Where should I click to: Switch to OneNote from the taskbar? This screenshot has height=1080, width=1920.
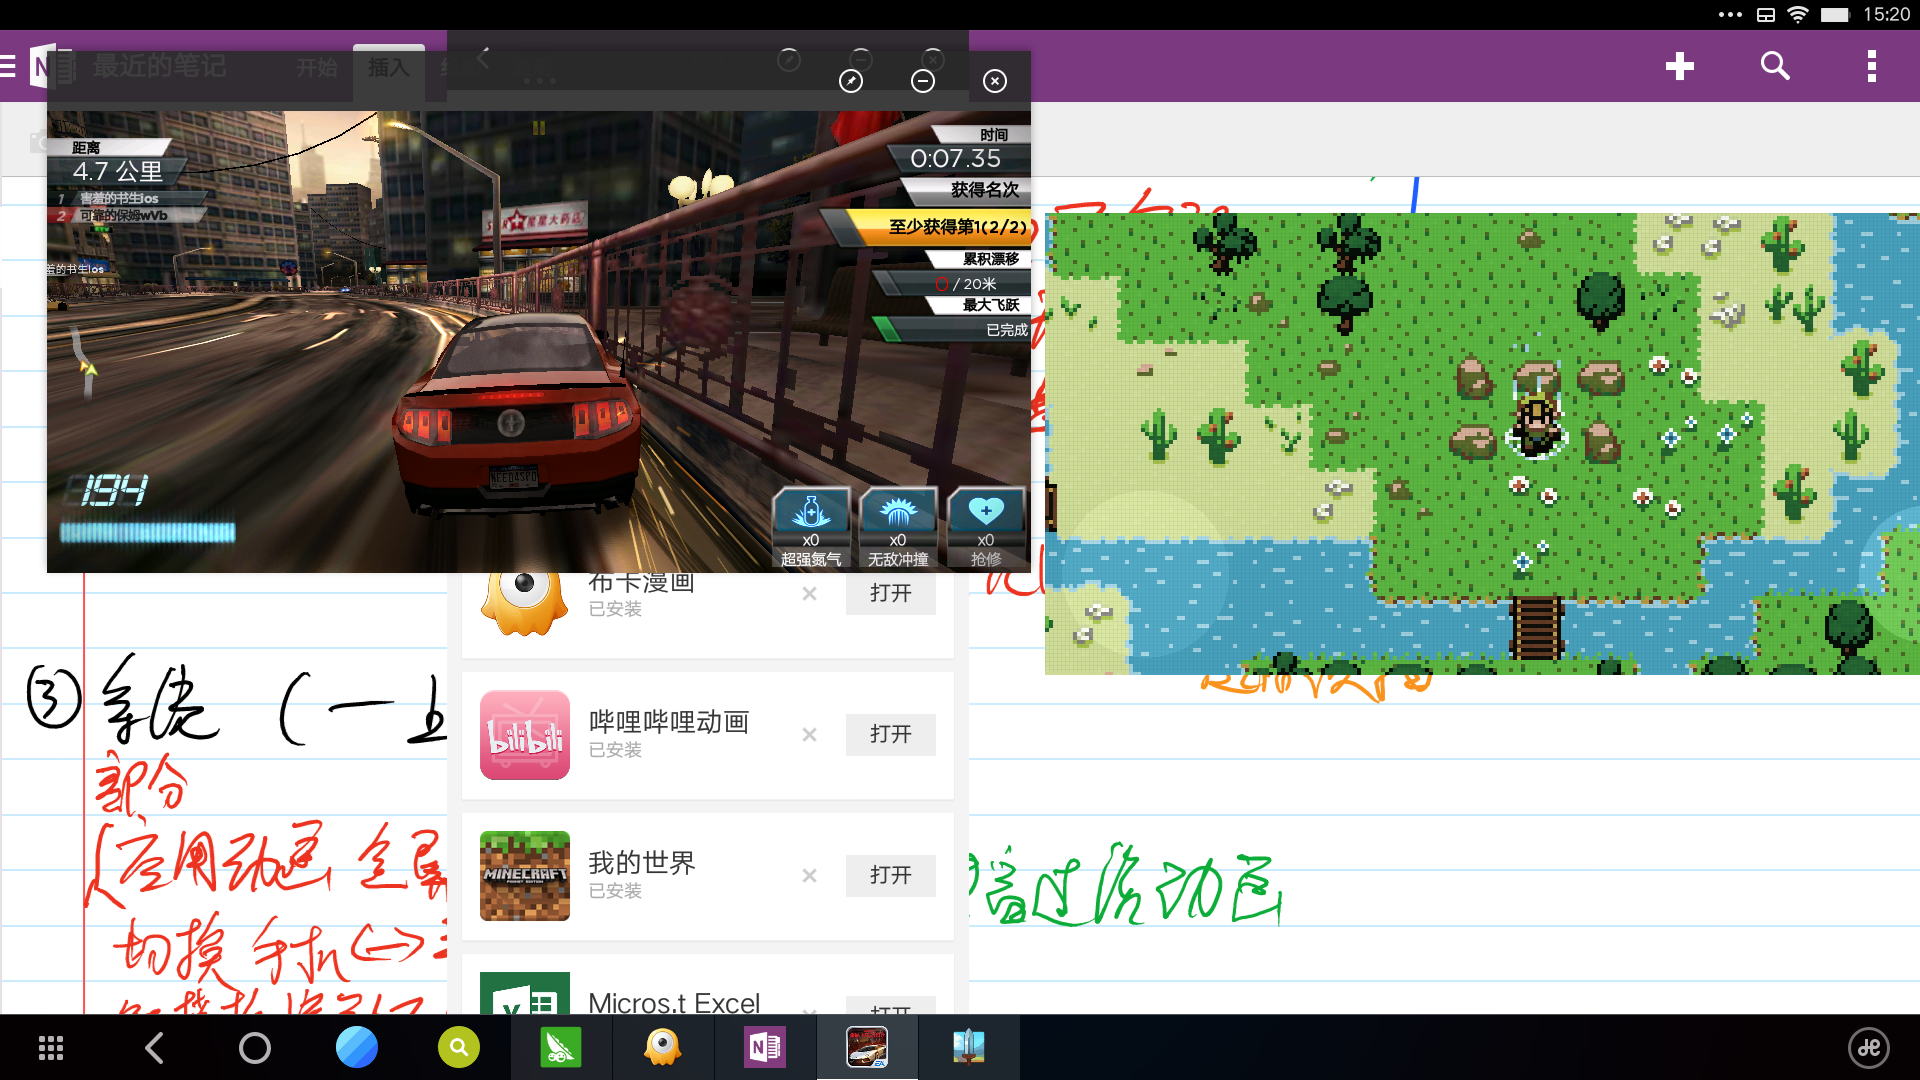tap(765, 1048)
